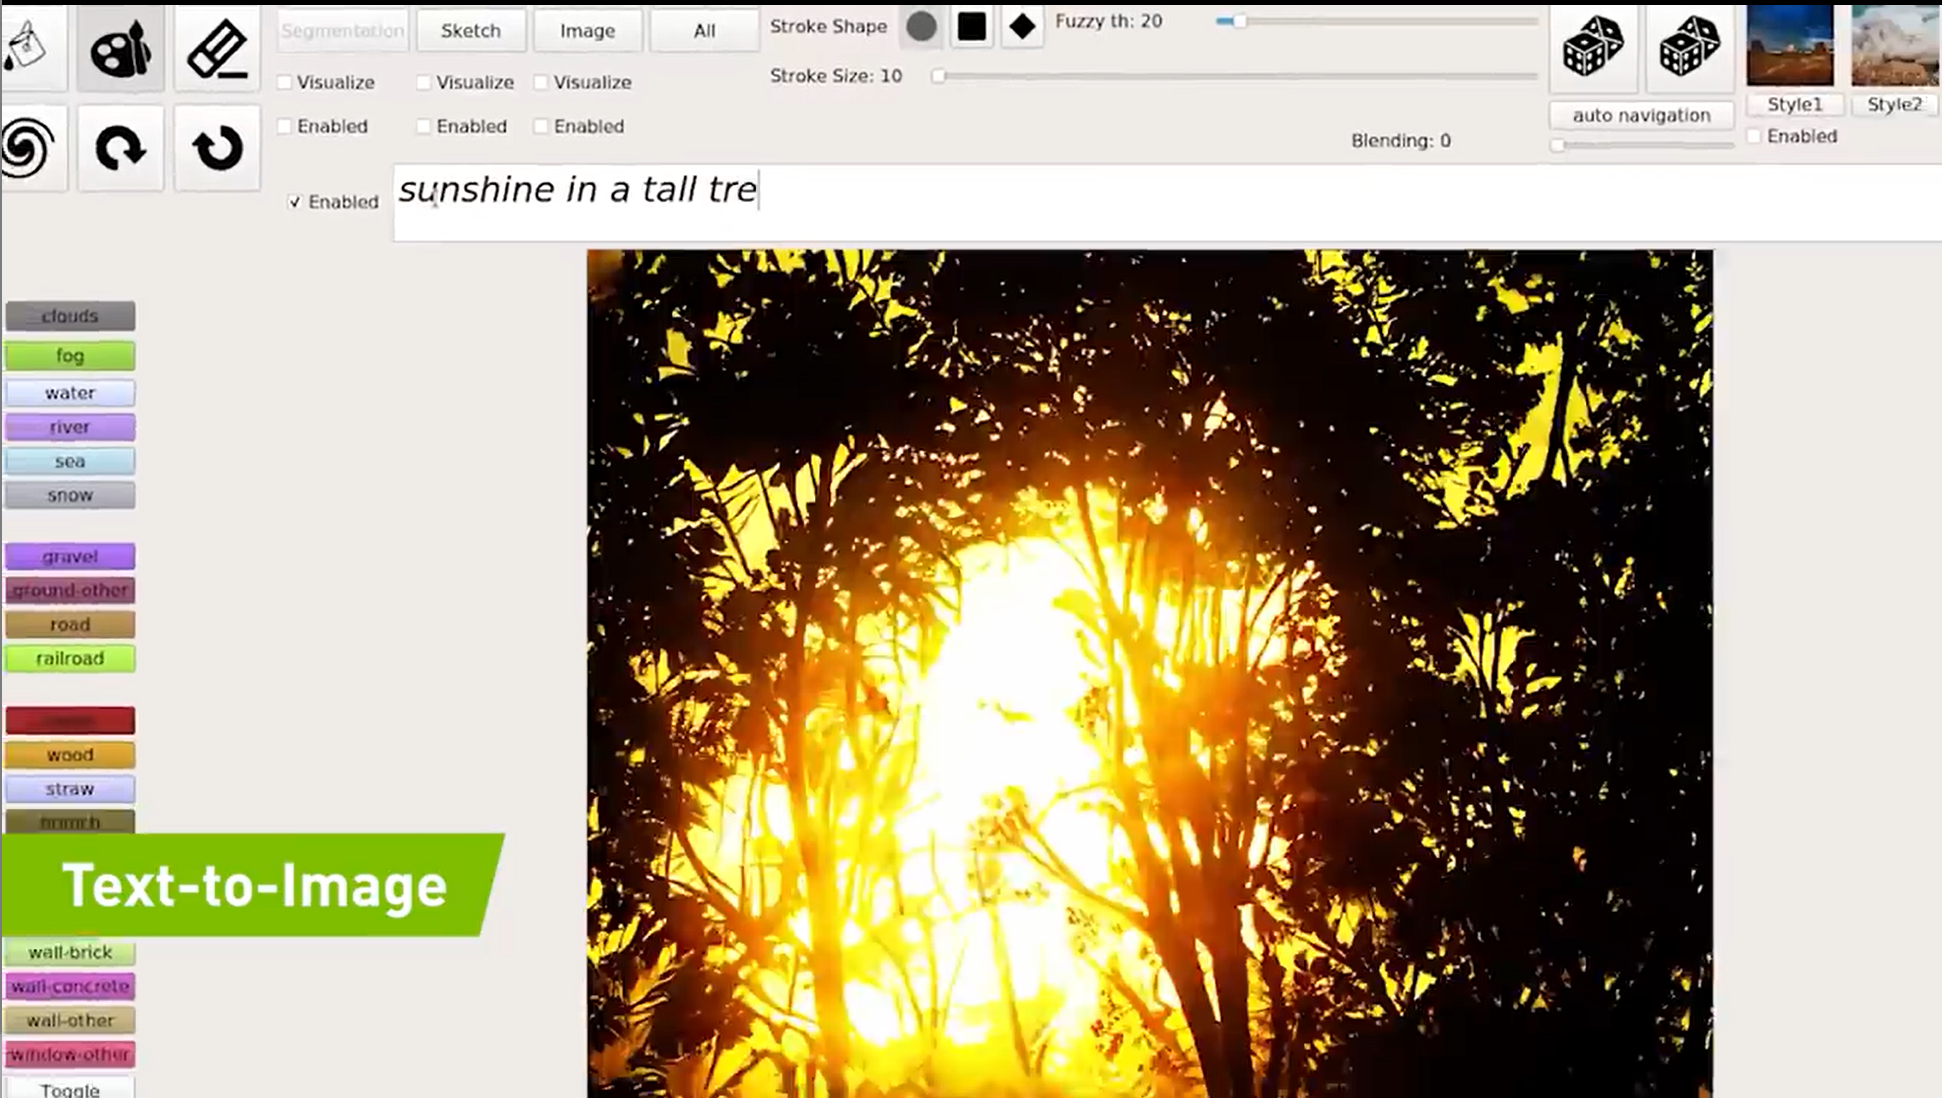
Task: Click the redo arrow icon
Action: click(x=120, y=148)
